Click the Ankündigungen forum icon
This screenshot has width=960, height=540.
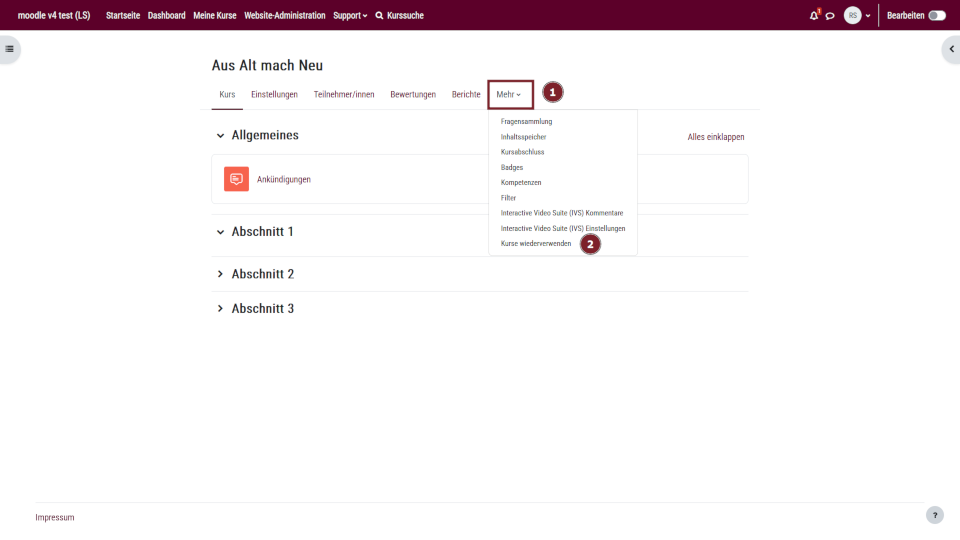click(236, 179)
